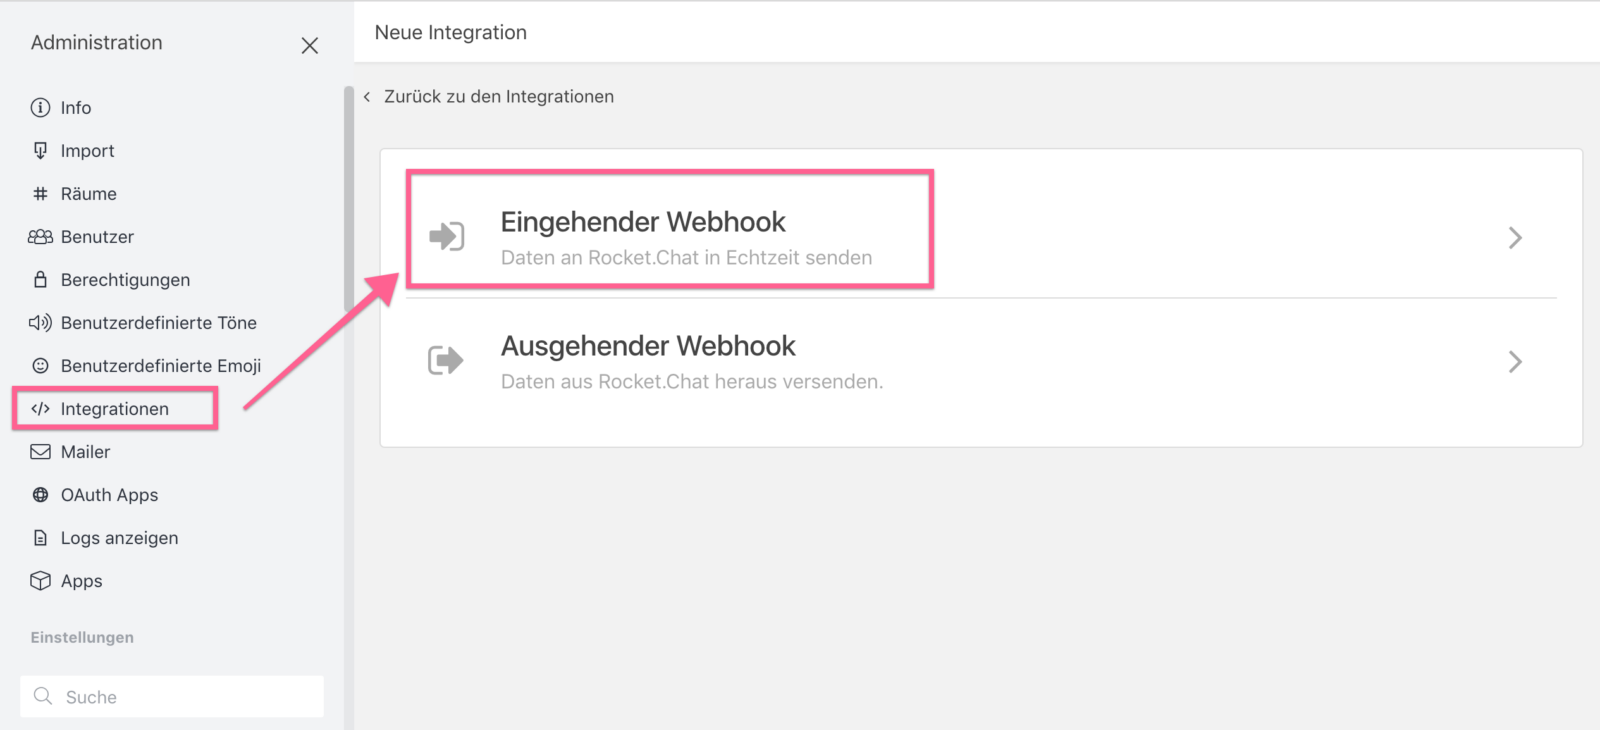Click the Info icon in the sidebar
Image resolution: width=1600 pixels, height=730 pixels.
pyautogui.click(x=40, y=107)
